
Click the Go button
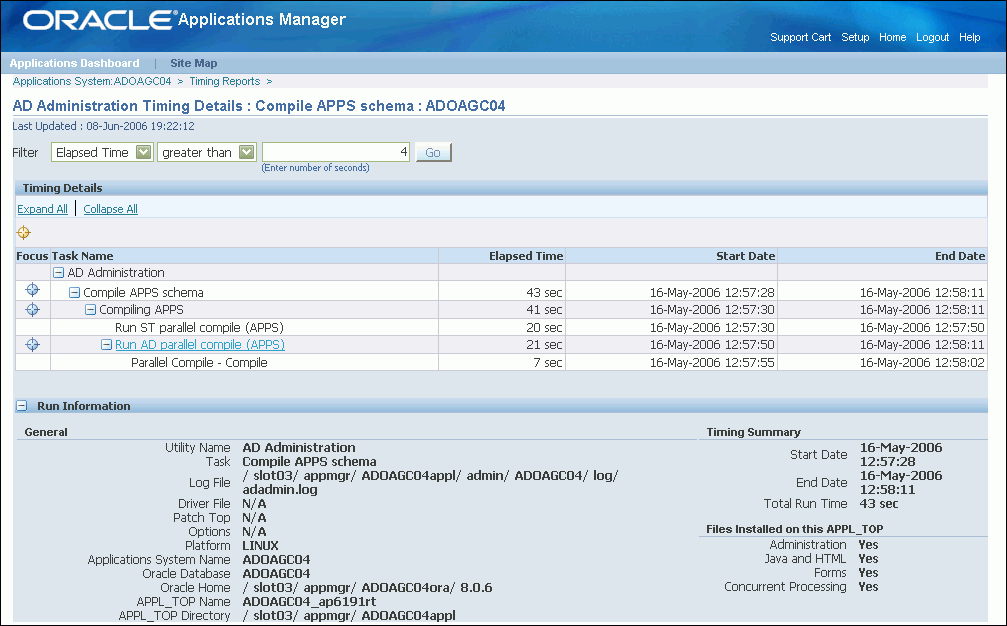click(x=433, y=153)
